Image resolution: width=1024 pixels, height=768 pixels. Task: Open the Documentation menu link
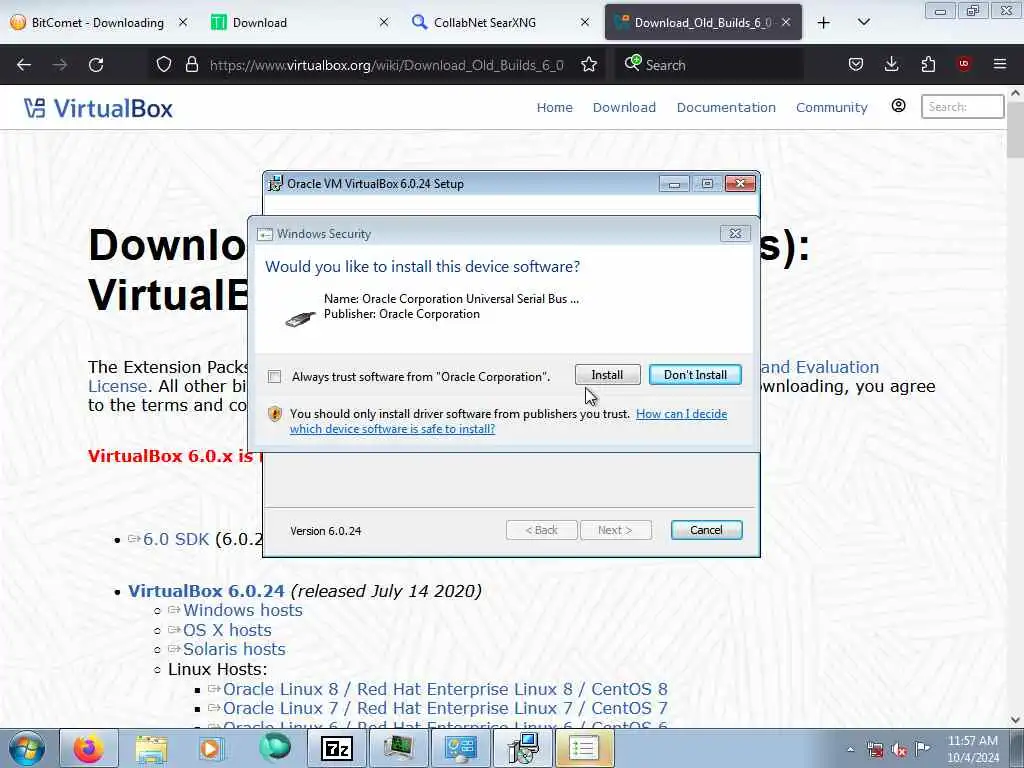click(x=726, y=107)
